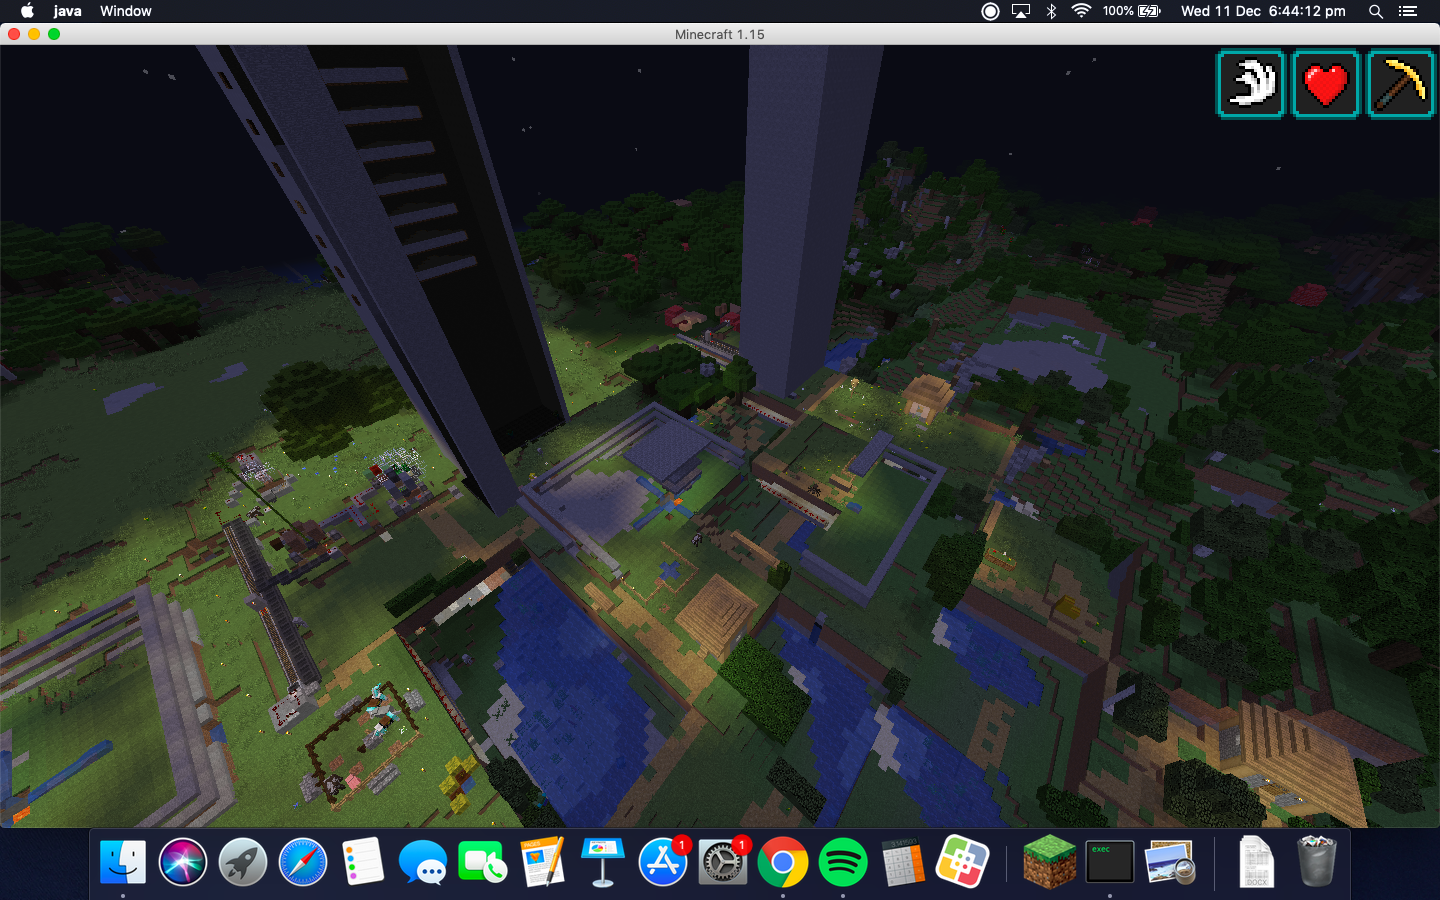Open the Pages app
Image resolution: width=1440 pixels, height=900 pixels.
click(x=543, y=862)
